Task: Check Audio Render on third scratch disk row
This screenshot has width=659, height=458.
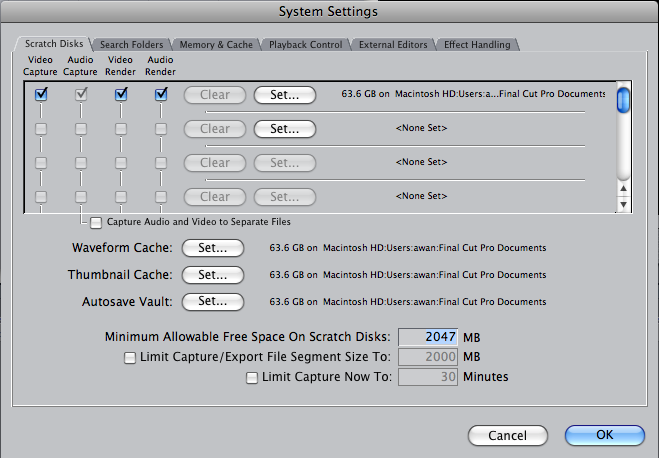Action: [x=161, y=163]
